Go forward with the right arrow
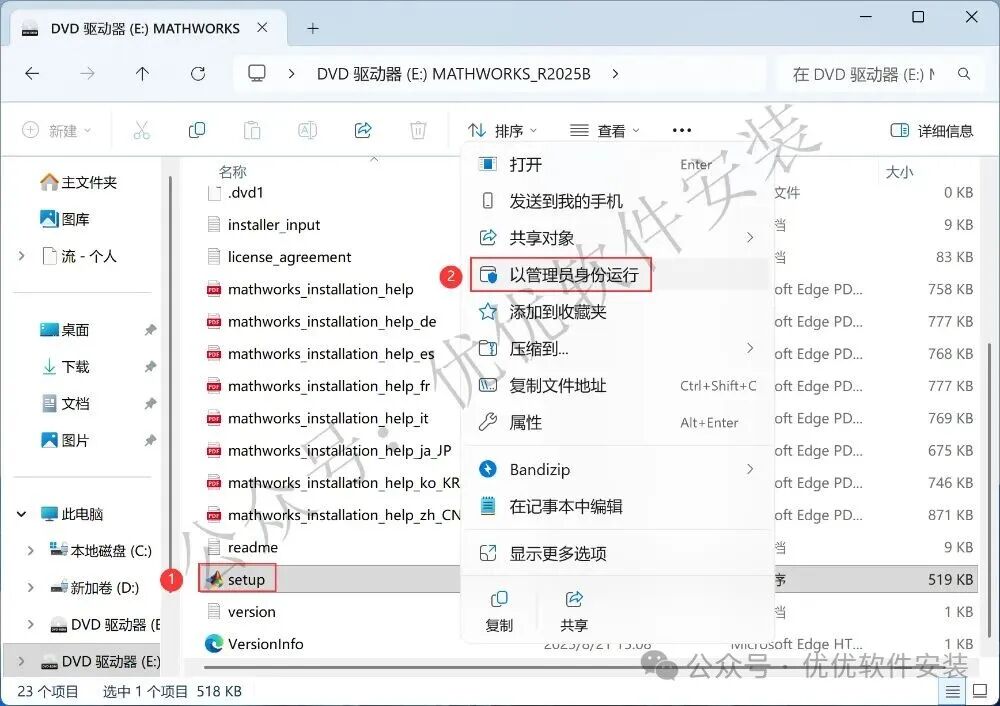Screen dimensions: 1000x706 click(87, 74)
